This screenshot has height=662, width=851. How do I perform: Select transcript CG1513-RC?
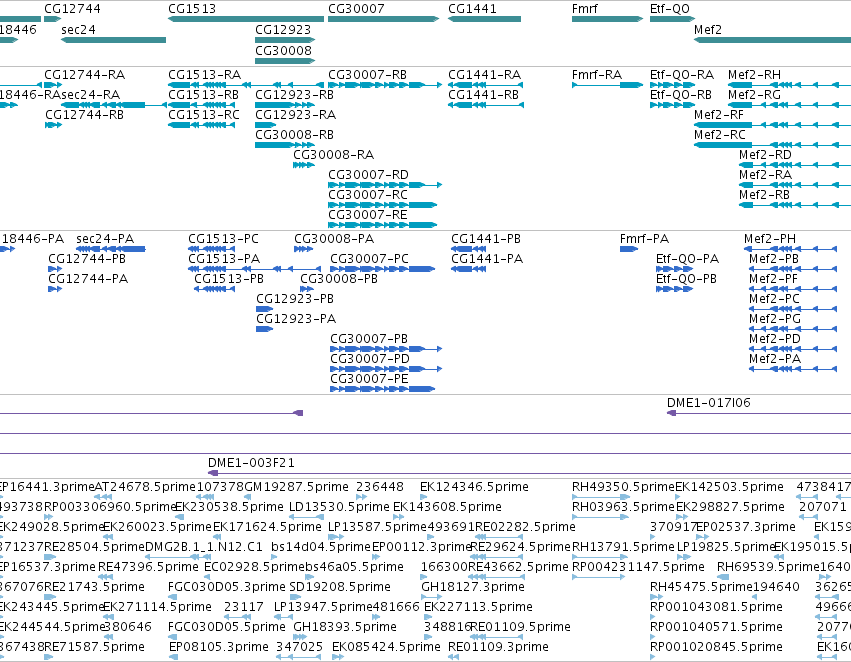tap(204, 114)
